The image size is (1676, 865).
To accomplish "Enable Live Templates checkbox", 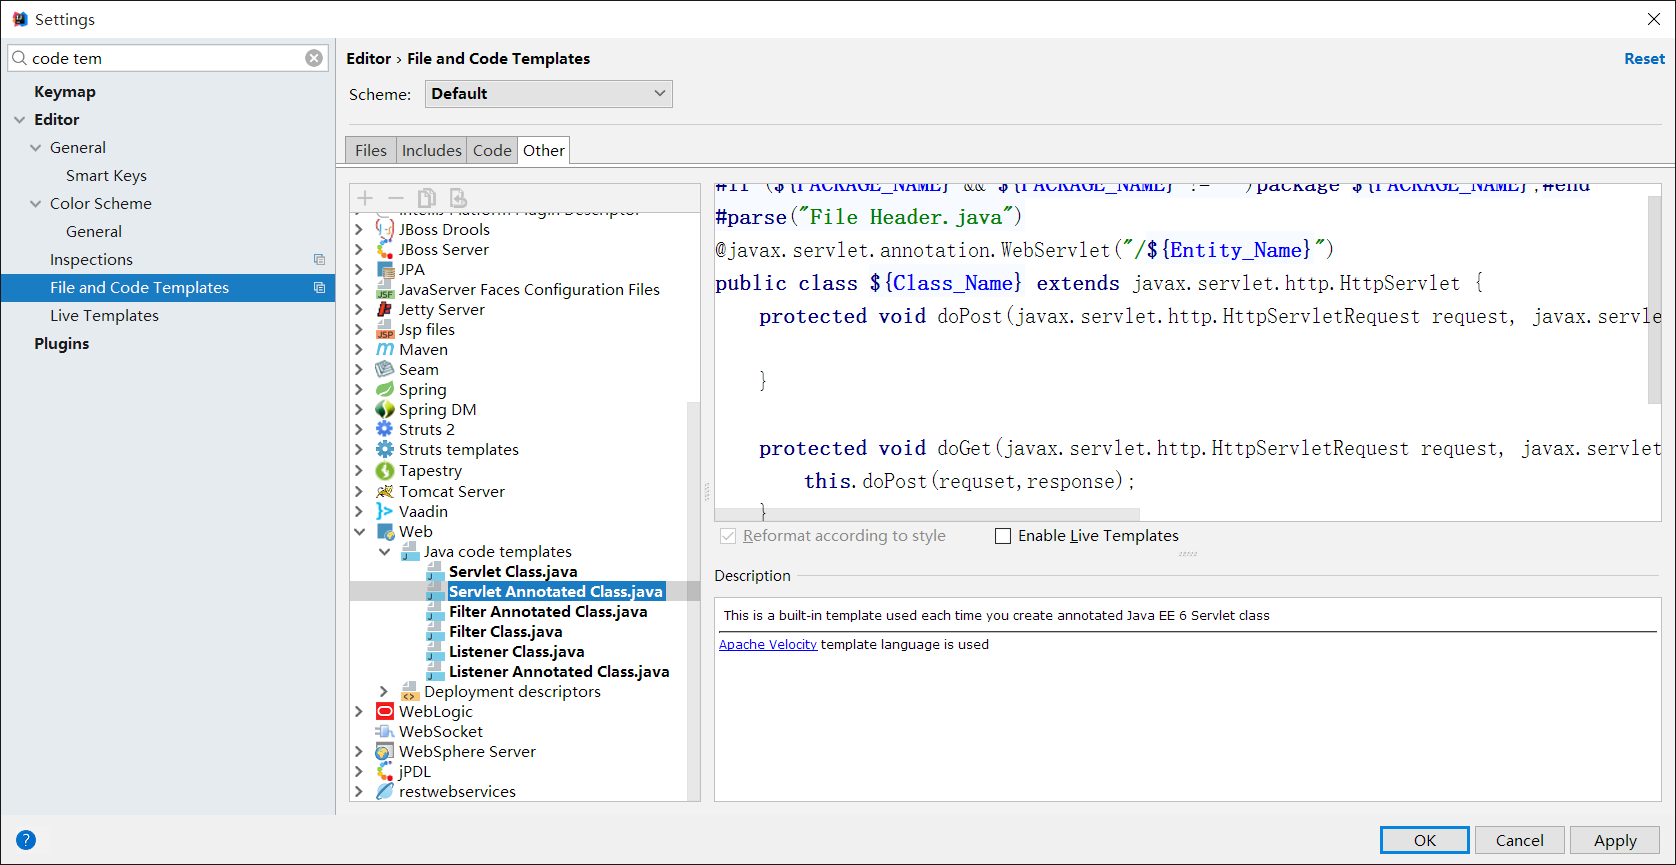I will point(1003,536).
